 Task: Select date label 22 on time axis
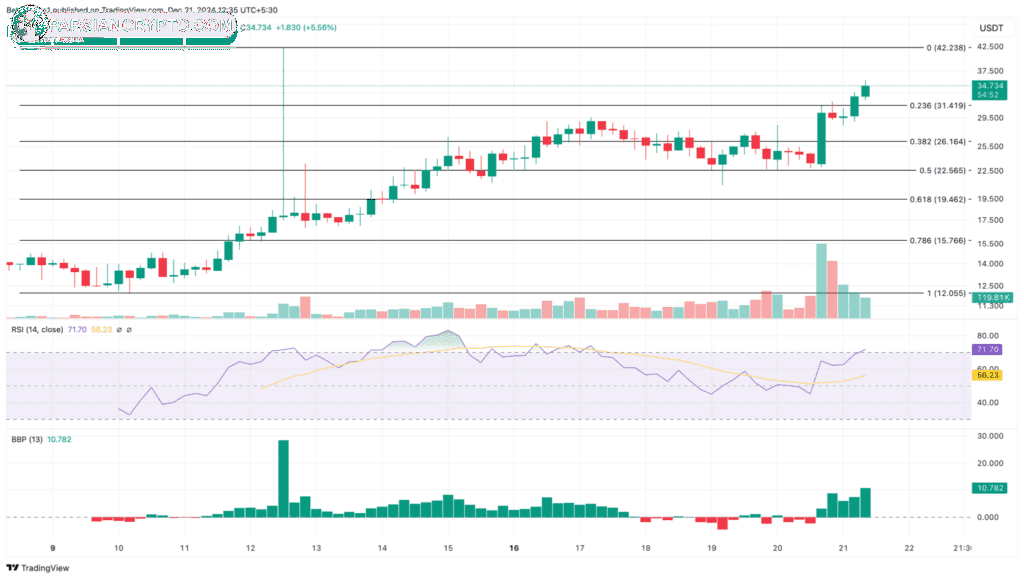(909, 548)
